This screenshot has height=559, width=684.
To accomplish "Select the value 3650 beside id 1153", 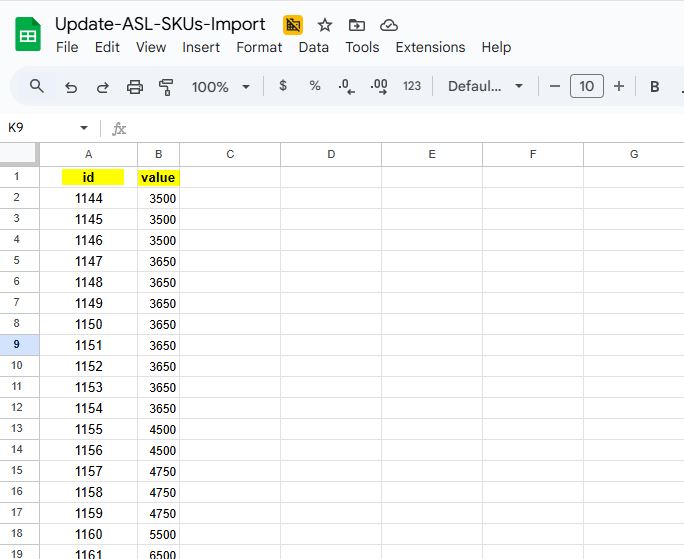I will point(158,387).
